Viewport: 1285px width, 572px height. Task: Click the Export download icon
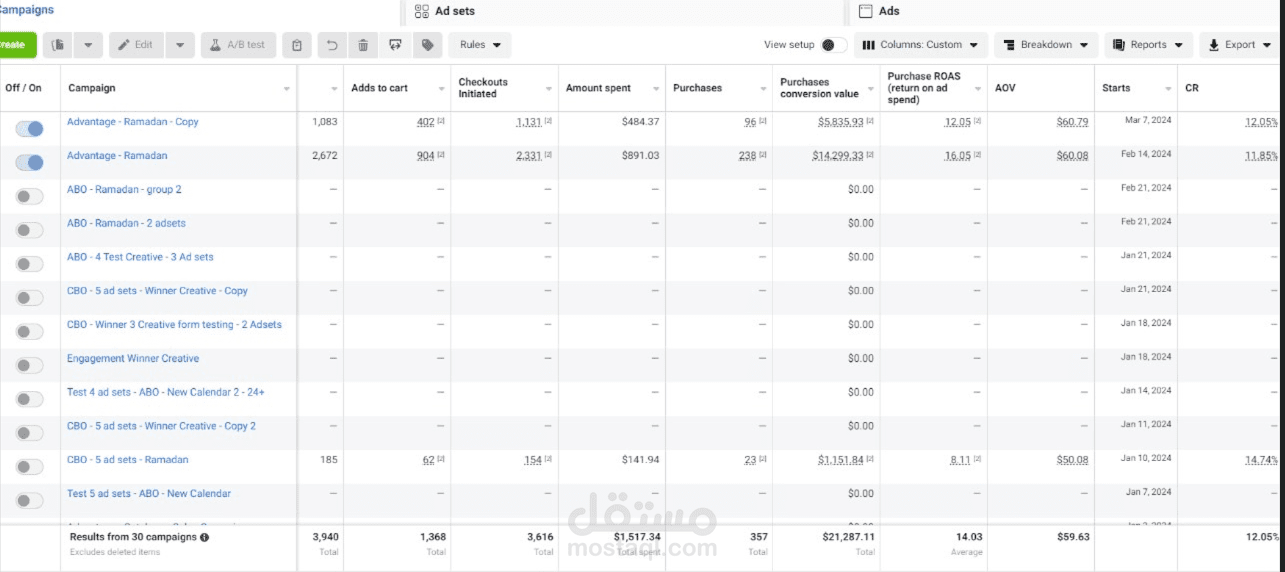[1213, 45]
